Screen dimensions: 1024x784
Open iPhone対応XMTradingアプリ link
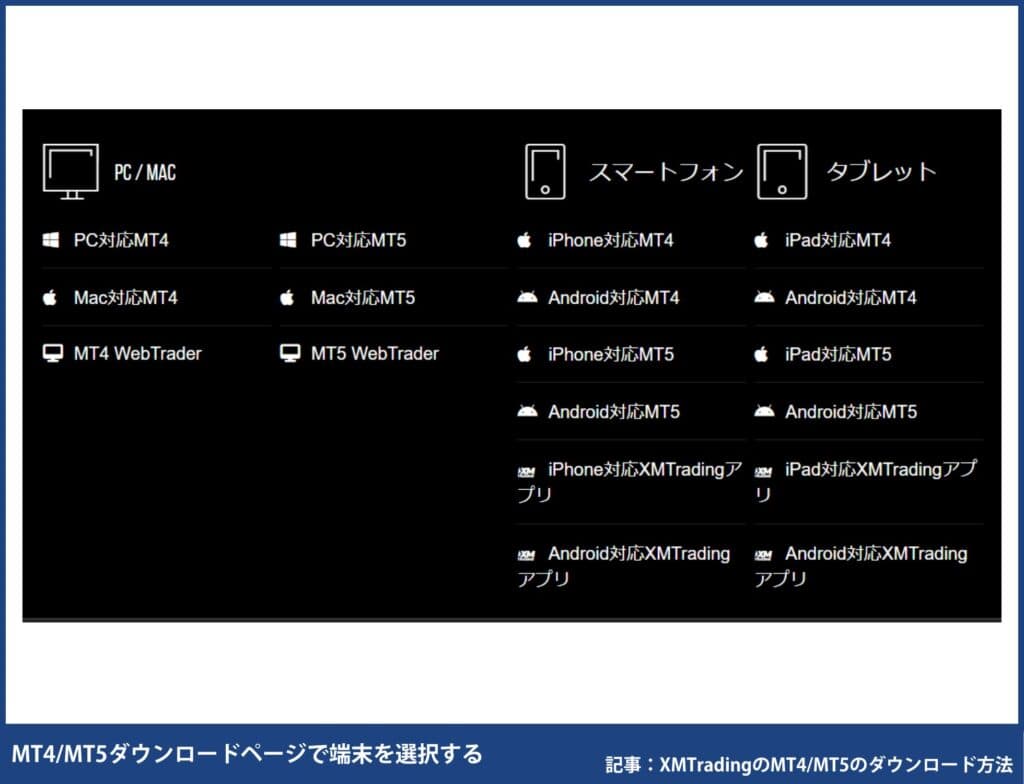pyautogui.click(x=630, y=482)
